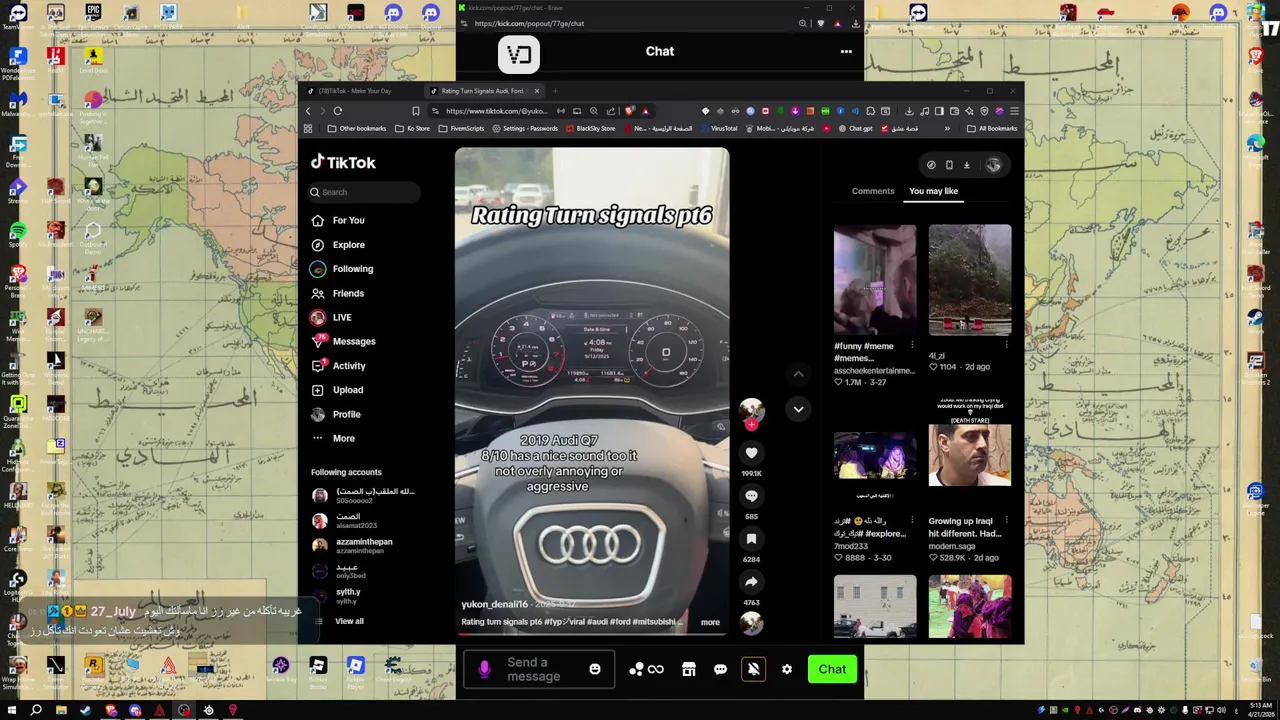Screen dimensions: 1280x720
Task: Open FivemScripts bookmarks folder
Action: pos(461,128)
